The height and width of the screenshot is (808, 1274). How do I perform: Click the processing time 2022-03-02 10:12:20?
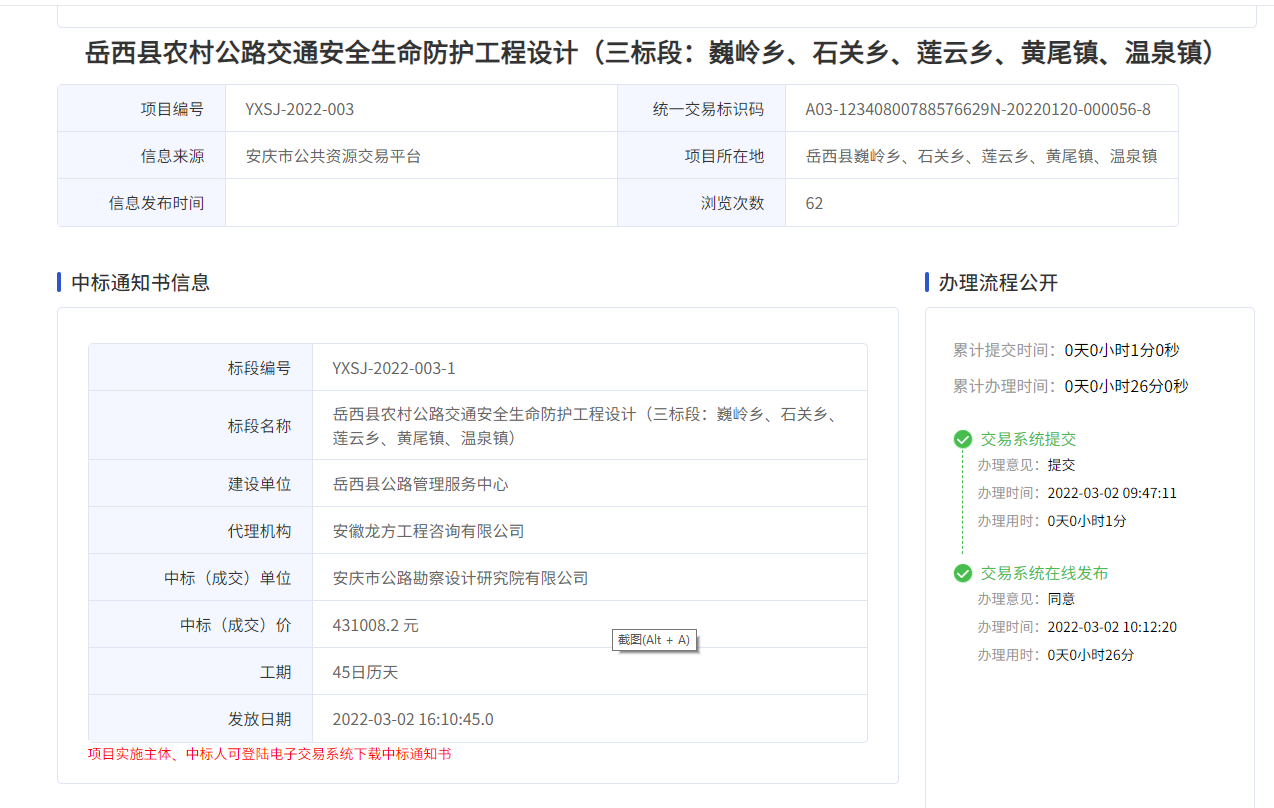pyautogui.click(x=1111, y=628)
